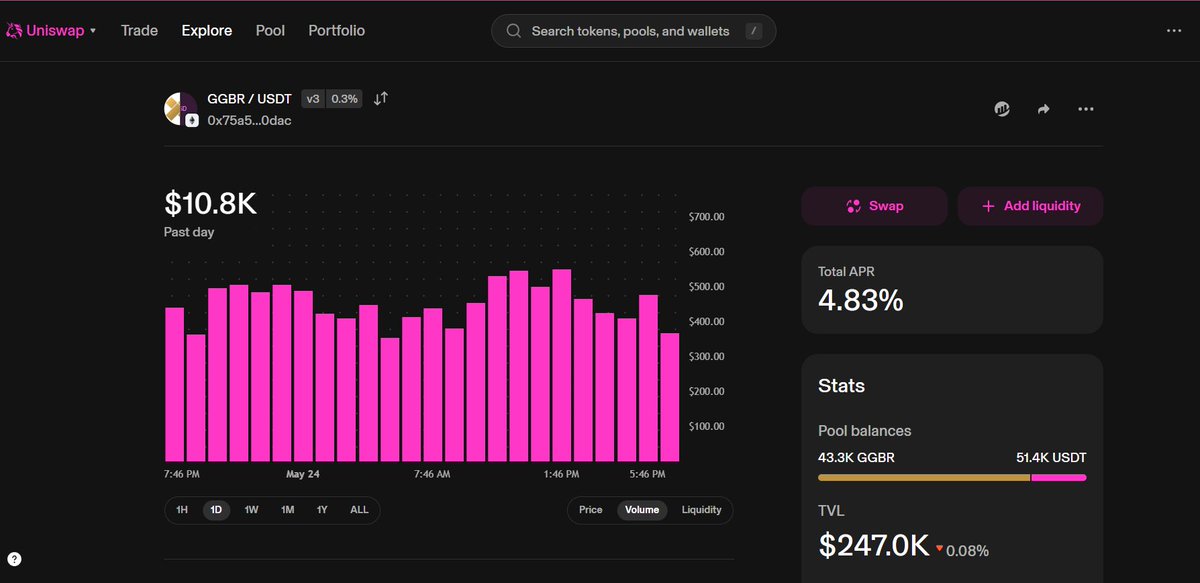This screenshot has width=1200, height=583.
Task: Click the GGBR / USDT pair name
Action: click(x=250, y=98)
